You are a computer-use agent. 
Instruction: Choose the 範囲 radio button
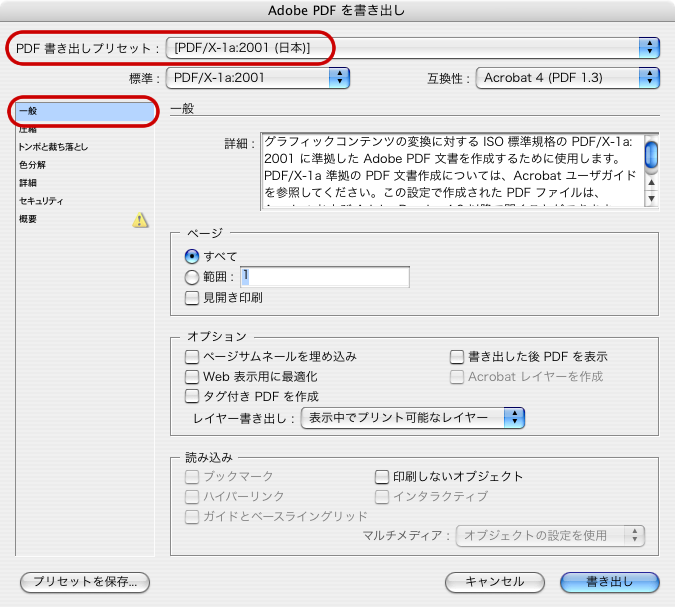click(192, 277)
